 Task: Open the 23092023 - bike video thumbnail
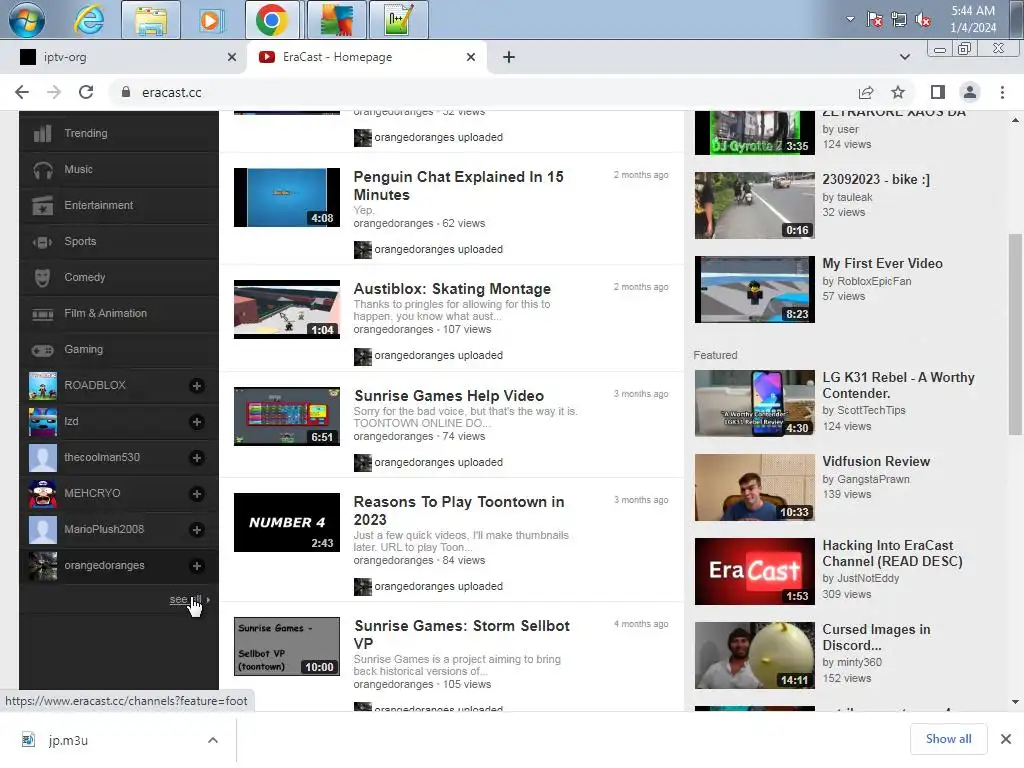tap(754, 206)
